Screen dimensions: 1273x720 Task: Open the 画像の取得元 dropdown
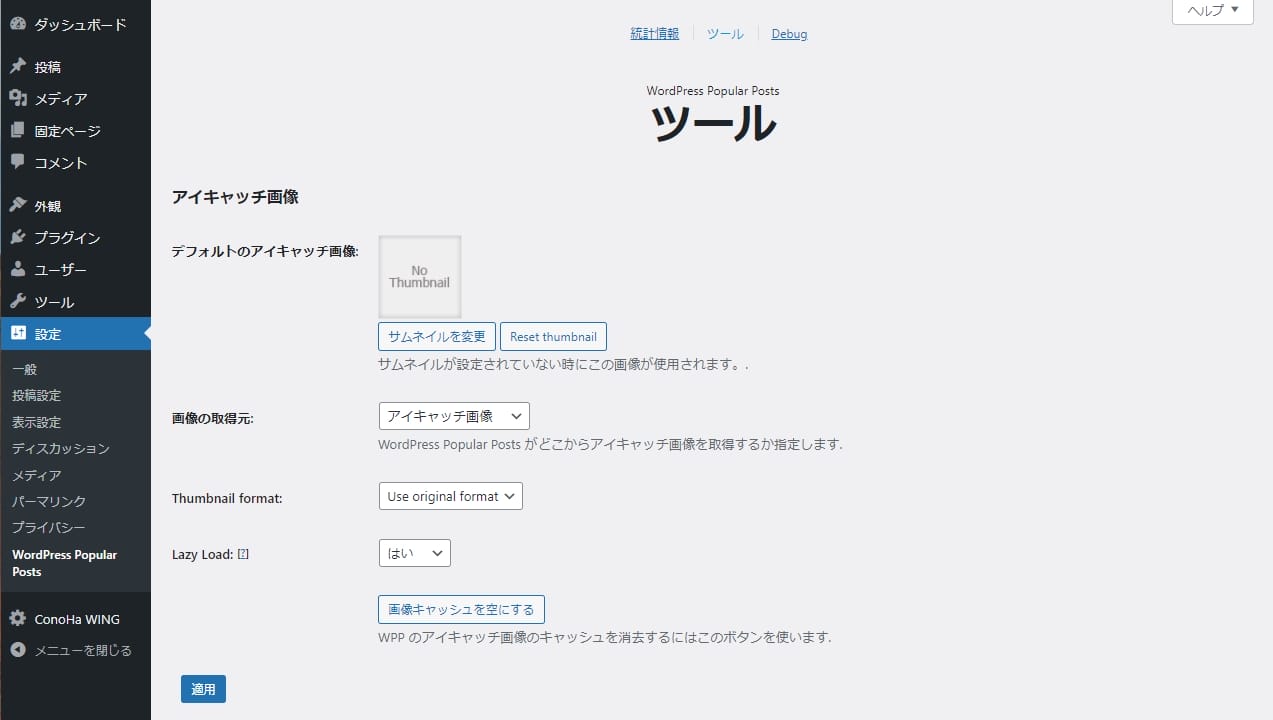pyautogui.click(x=454, y=416)
